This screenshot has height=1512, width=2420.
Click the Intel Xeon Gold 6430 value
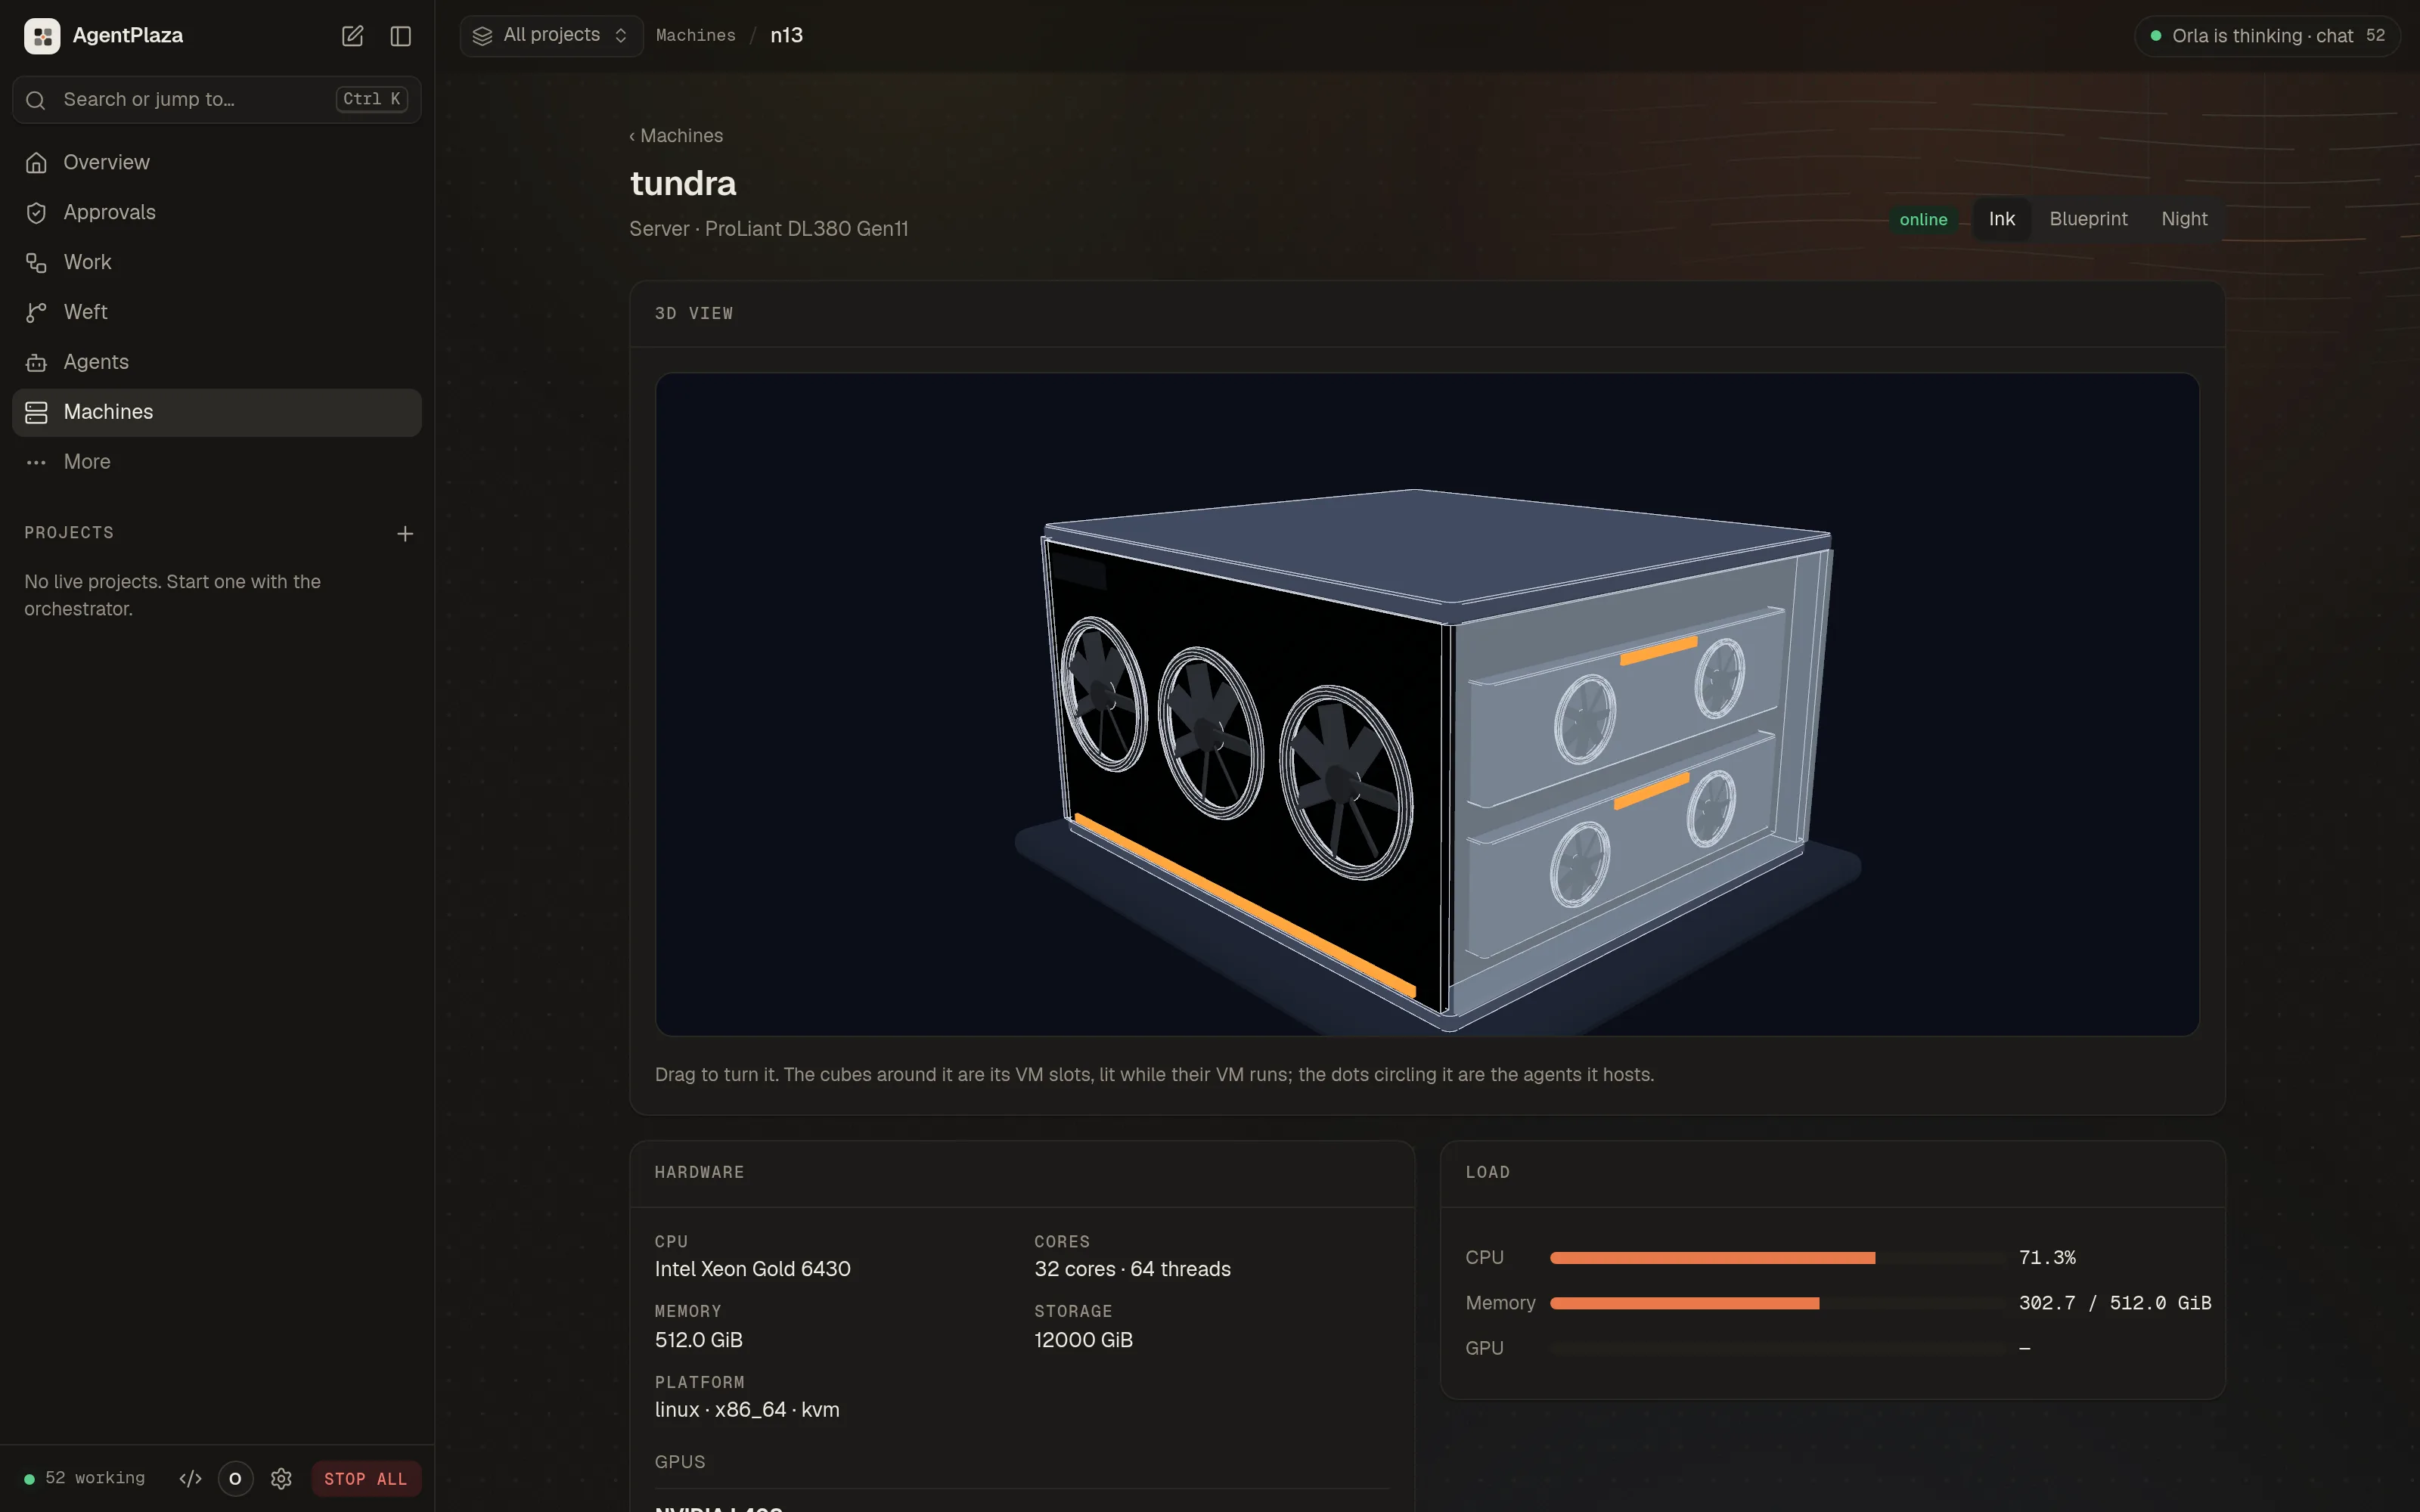(x=753, y=1269)
